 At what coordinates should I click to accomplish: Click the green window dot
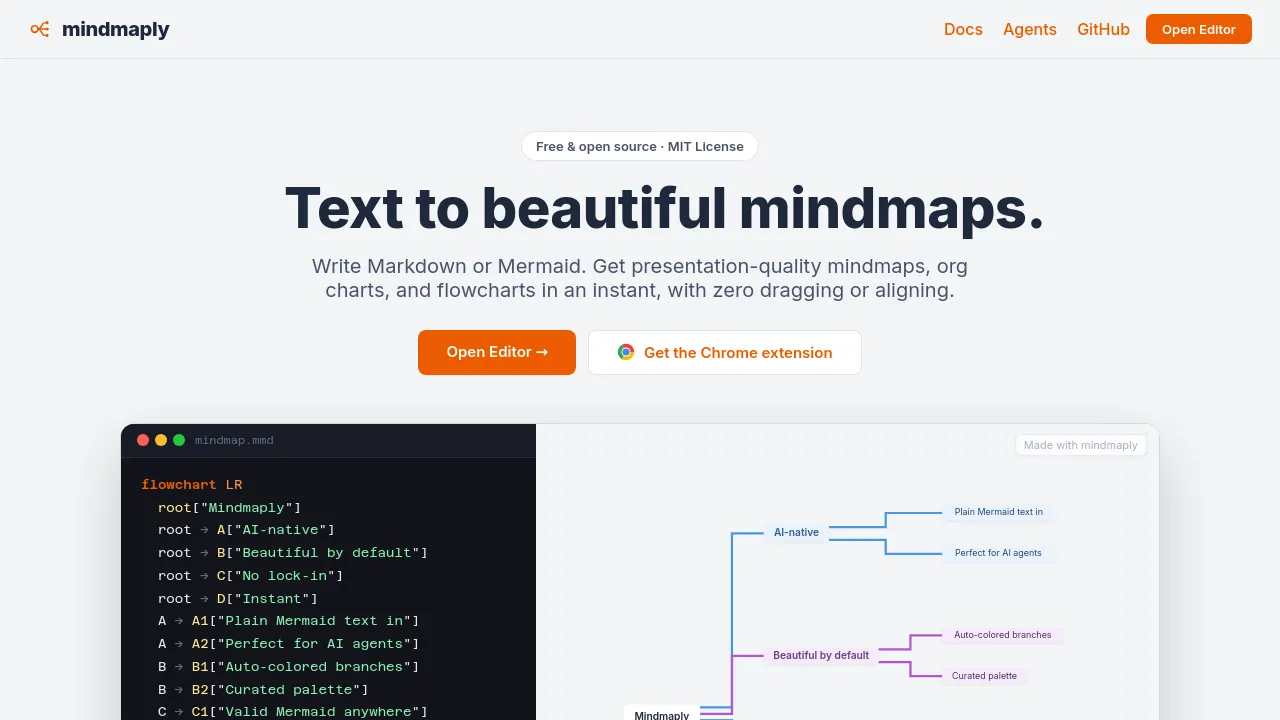179,440
